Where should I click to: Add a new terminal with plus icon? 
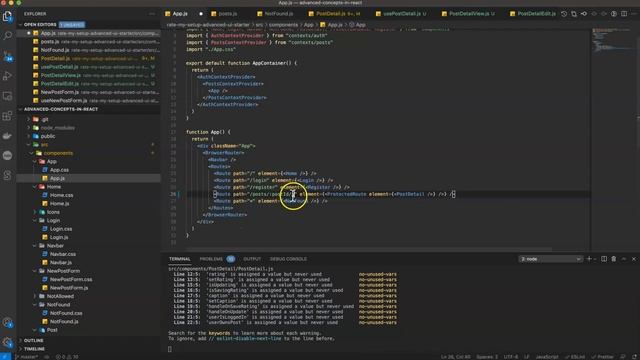(589, 259)
